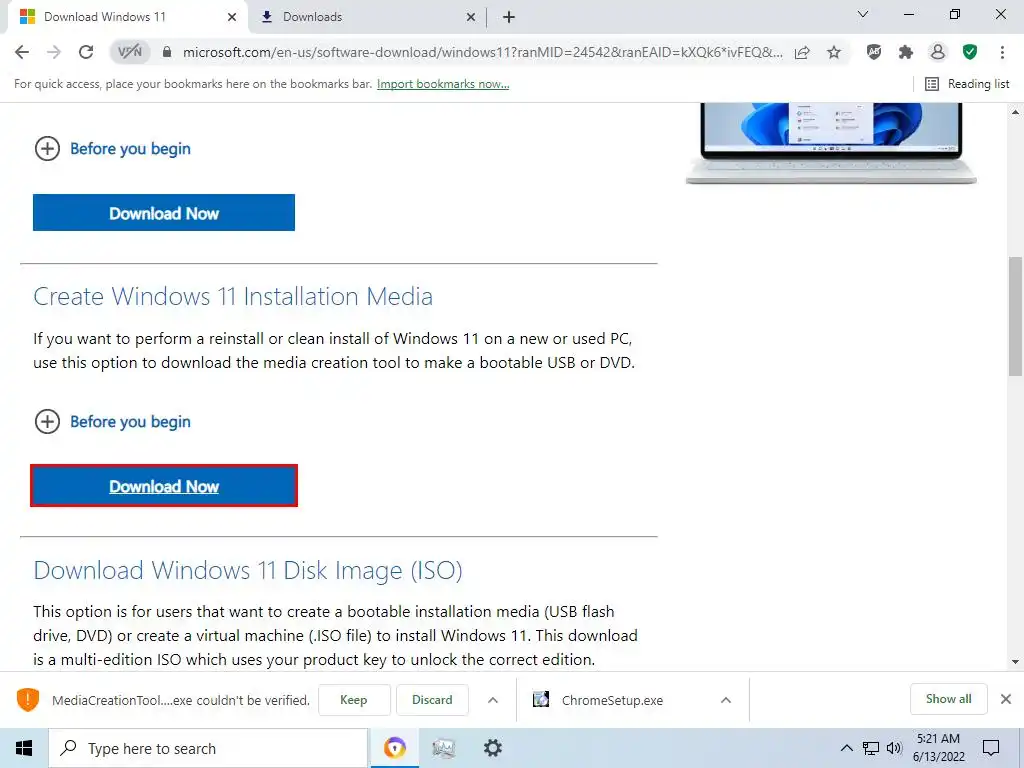The width and height of the screenshot is (1024, 768).
Task: Expand Before you begin under Installation Media
Action: tap(112, 422)
